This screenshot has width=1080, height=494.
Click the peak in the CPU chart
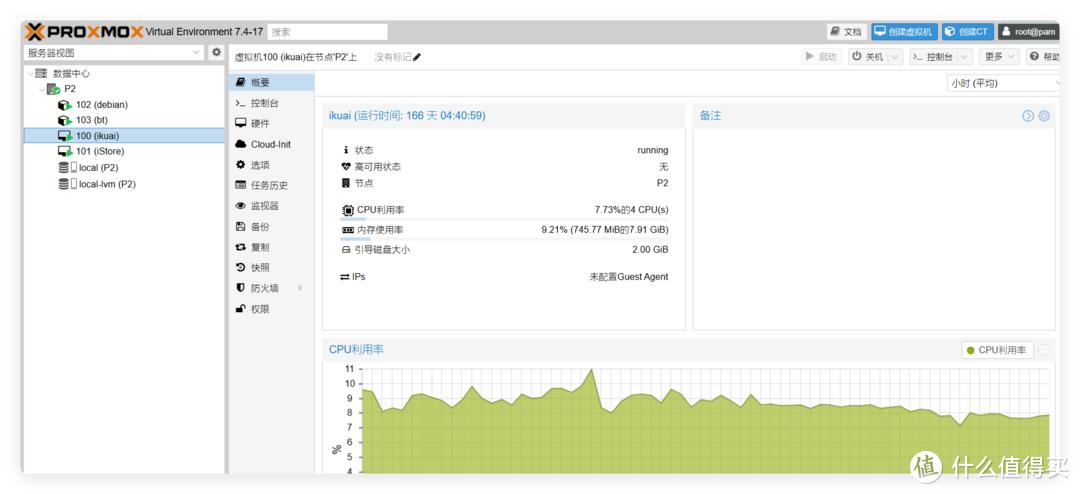[591, 370]
